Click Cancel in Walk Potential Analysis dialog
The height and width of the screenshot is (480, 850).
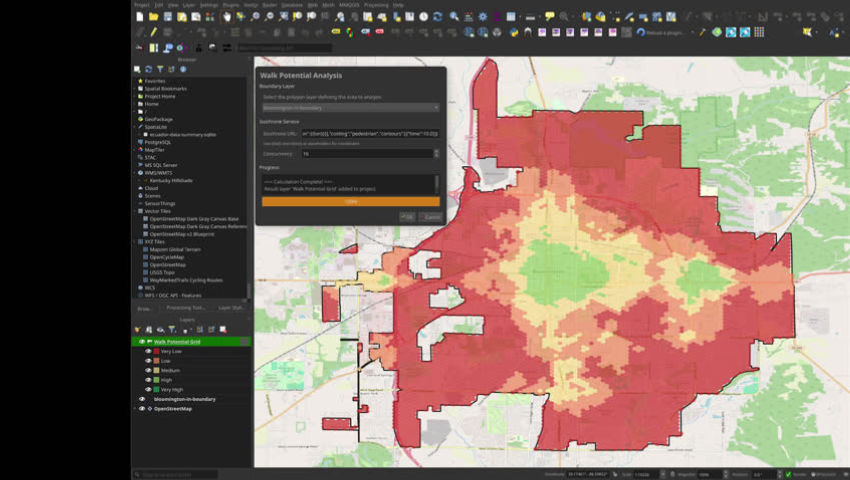(x=431, y=216)
